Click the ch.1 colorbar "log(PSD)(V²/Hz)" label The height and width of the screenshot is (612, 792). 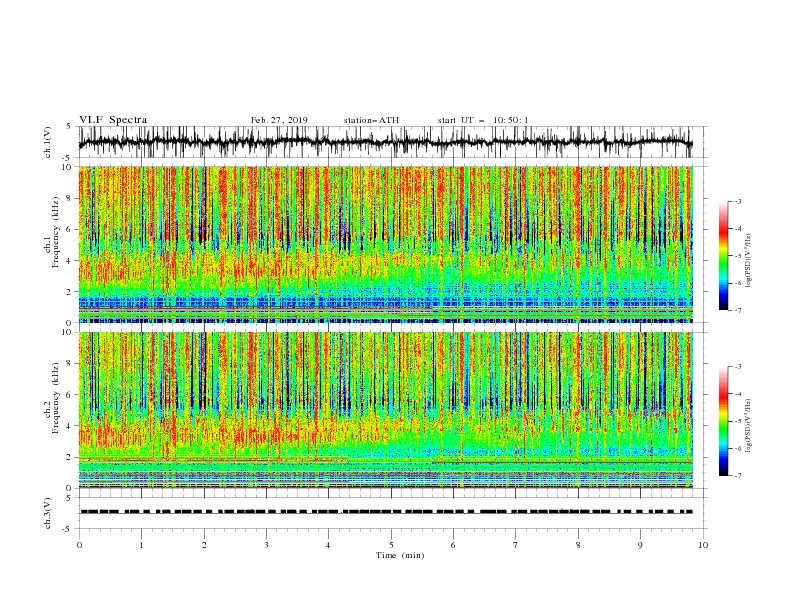pyautogui.click(x=748, y=261)
